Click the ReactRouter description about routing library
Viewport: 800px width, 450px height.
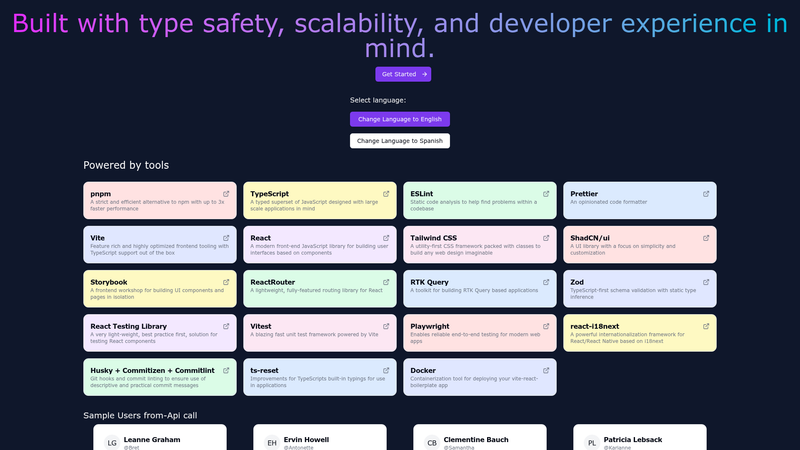[316, 290]
